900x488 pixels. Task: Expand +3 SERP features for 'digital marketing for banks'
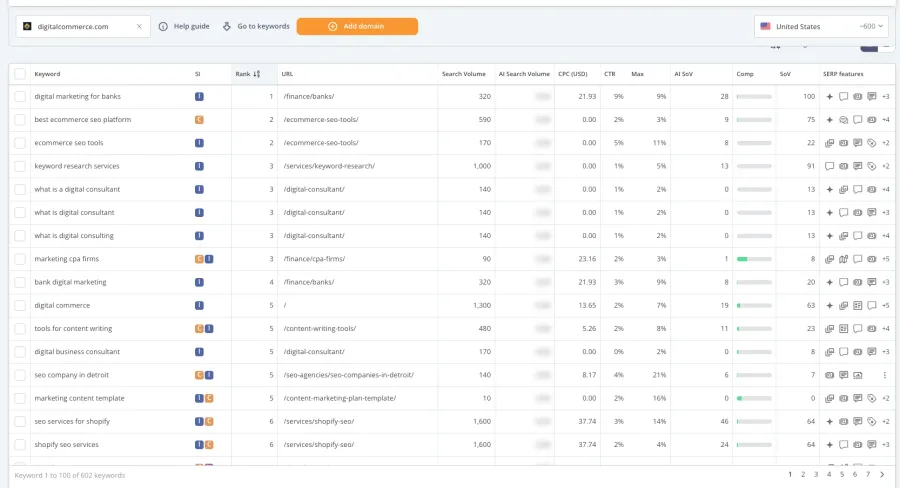[886, 96]
